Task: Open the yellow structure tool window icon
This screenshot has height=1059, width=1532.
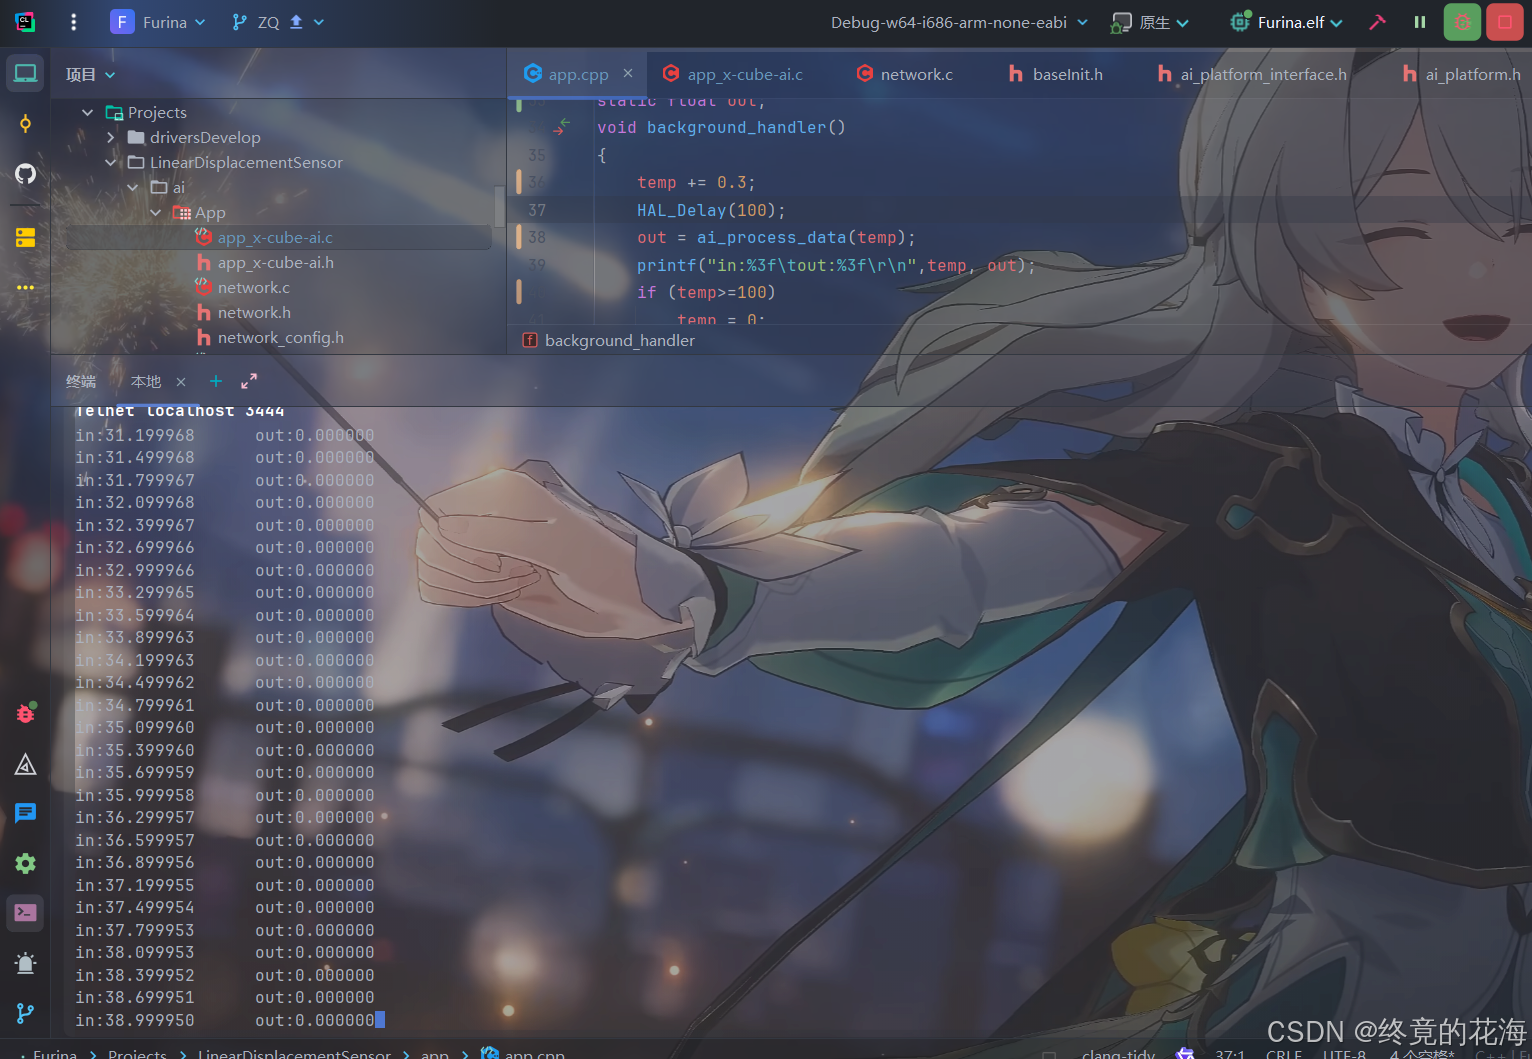Action: coord(25,237)
